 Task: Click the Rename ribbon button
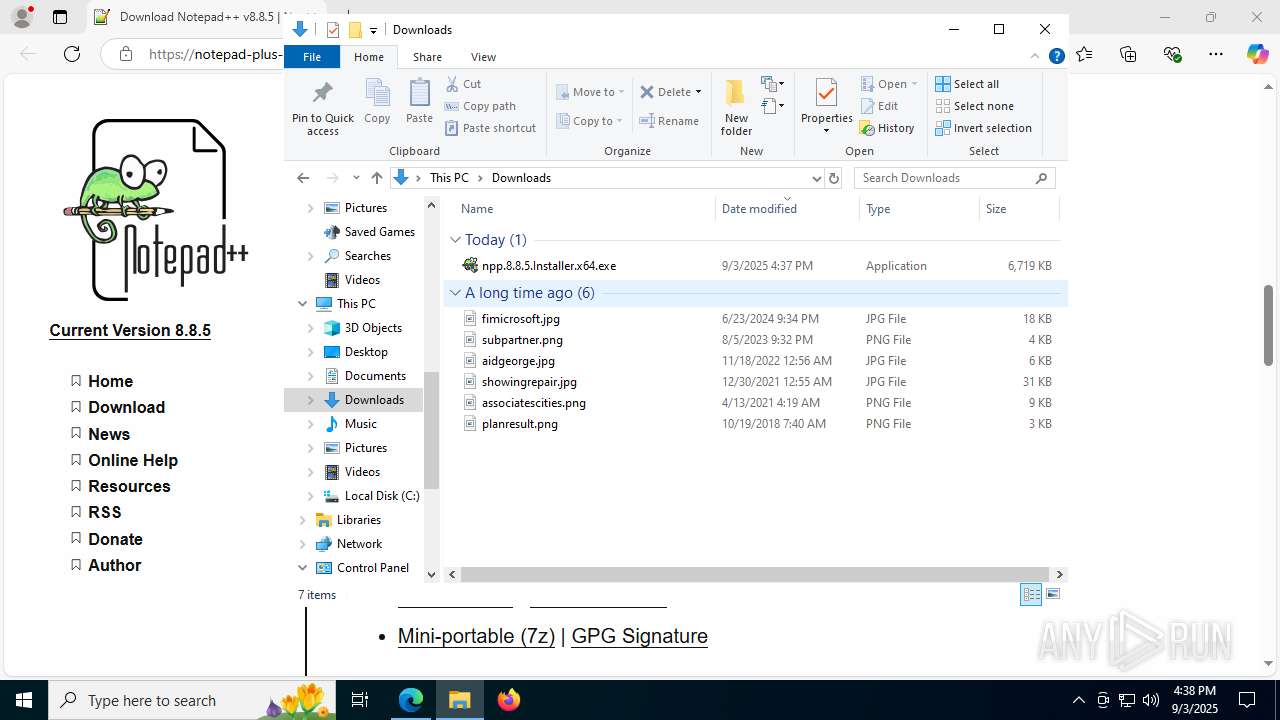(x=669, y=121)
